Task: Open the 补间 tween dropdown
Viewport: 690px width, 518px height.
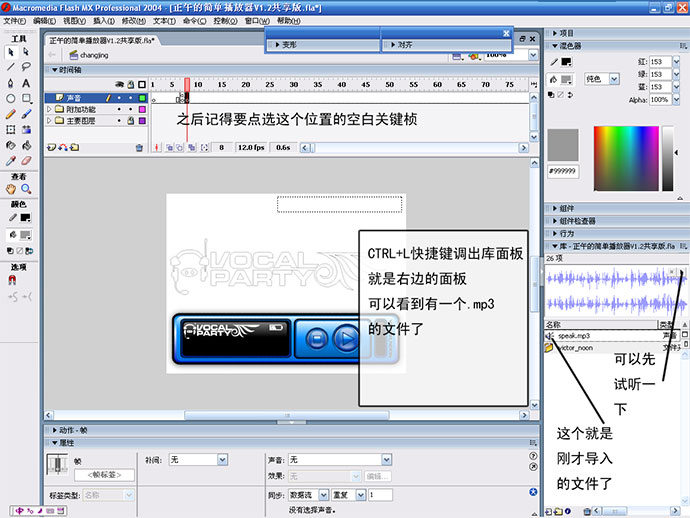Action: (222, 460)
